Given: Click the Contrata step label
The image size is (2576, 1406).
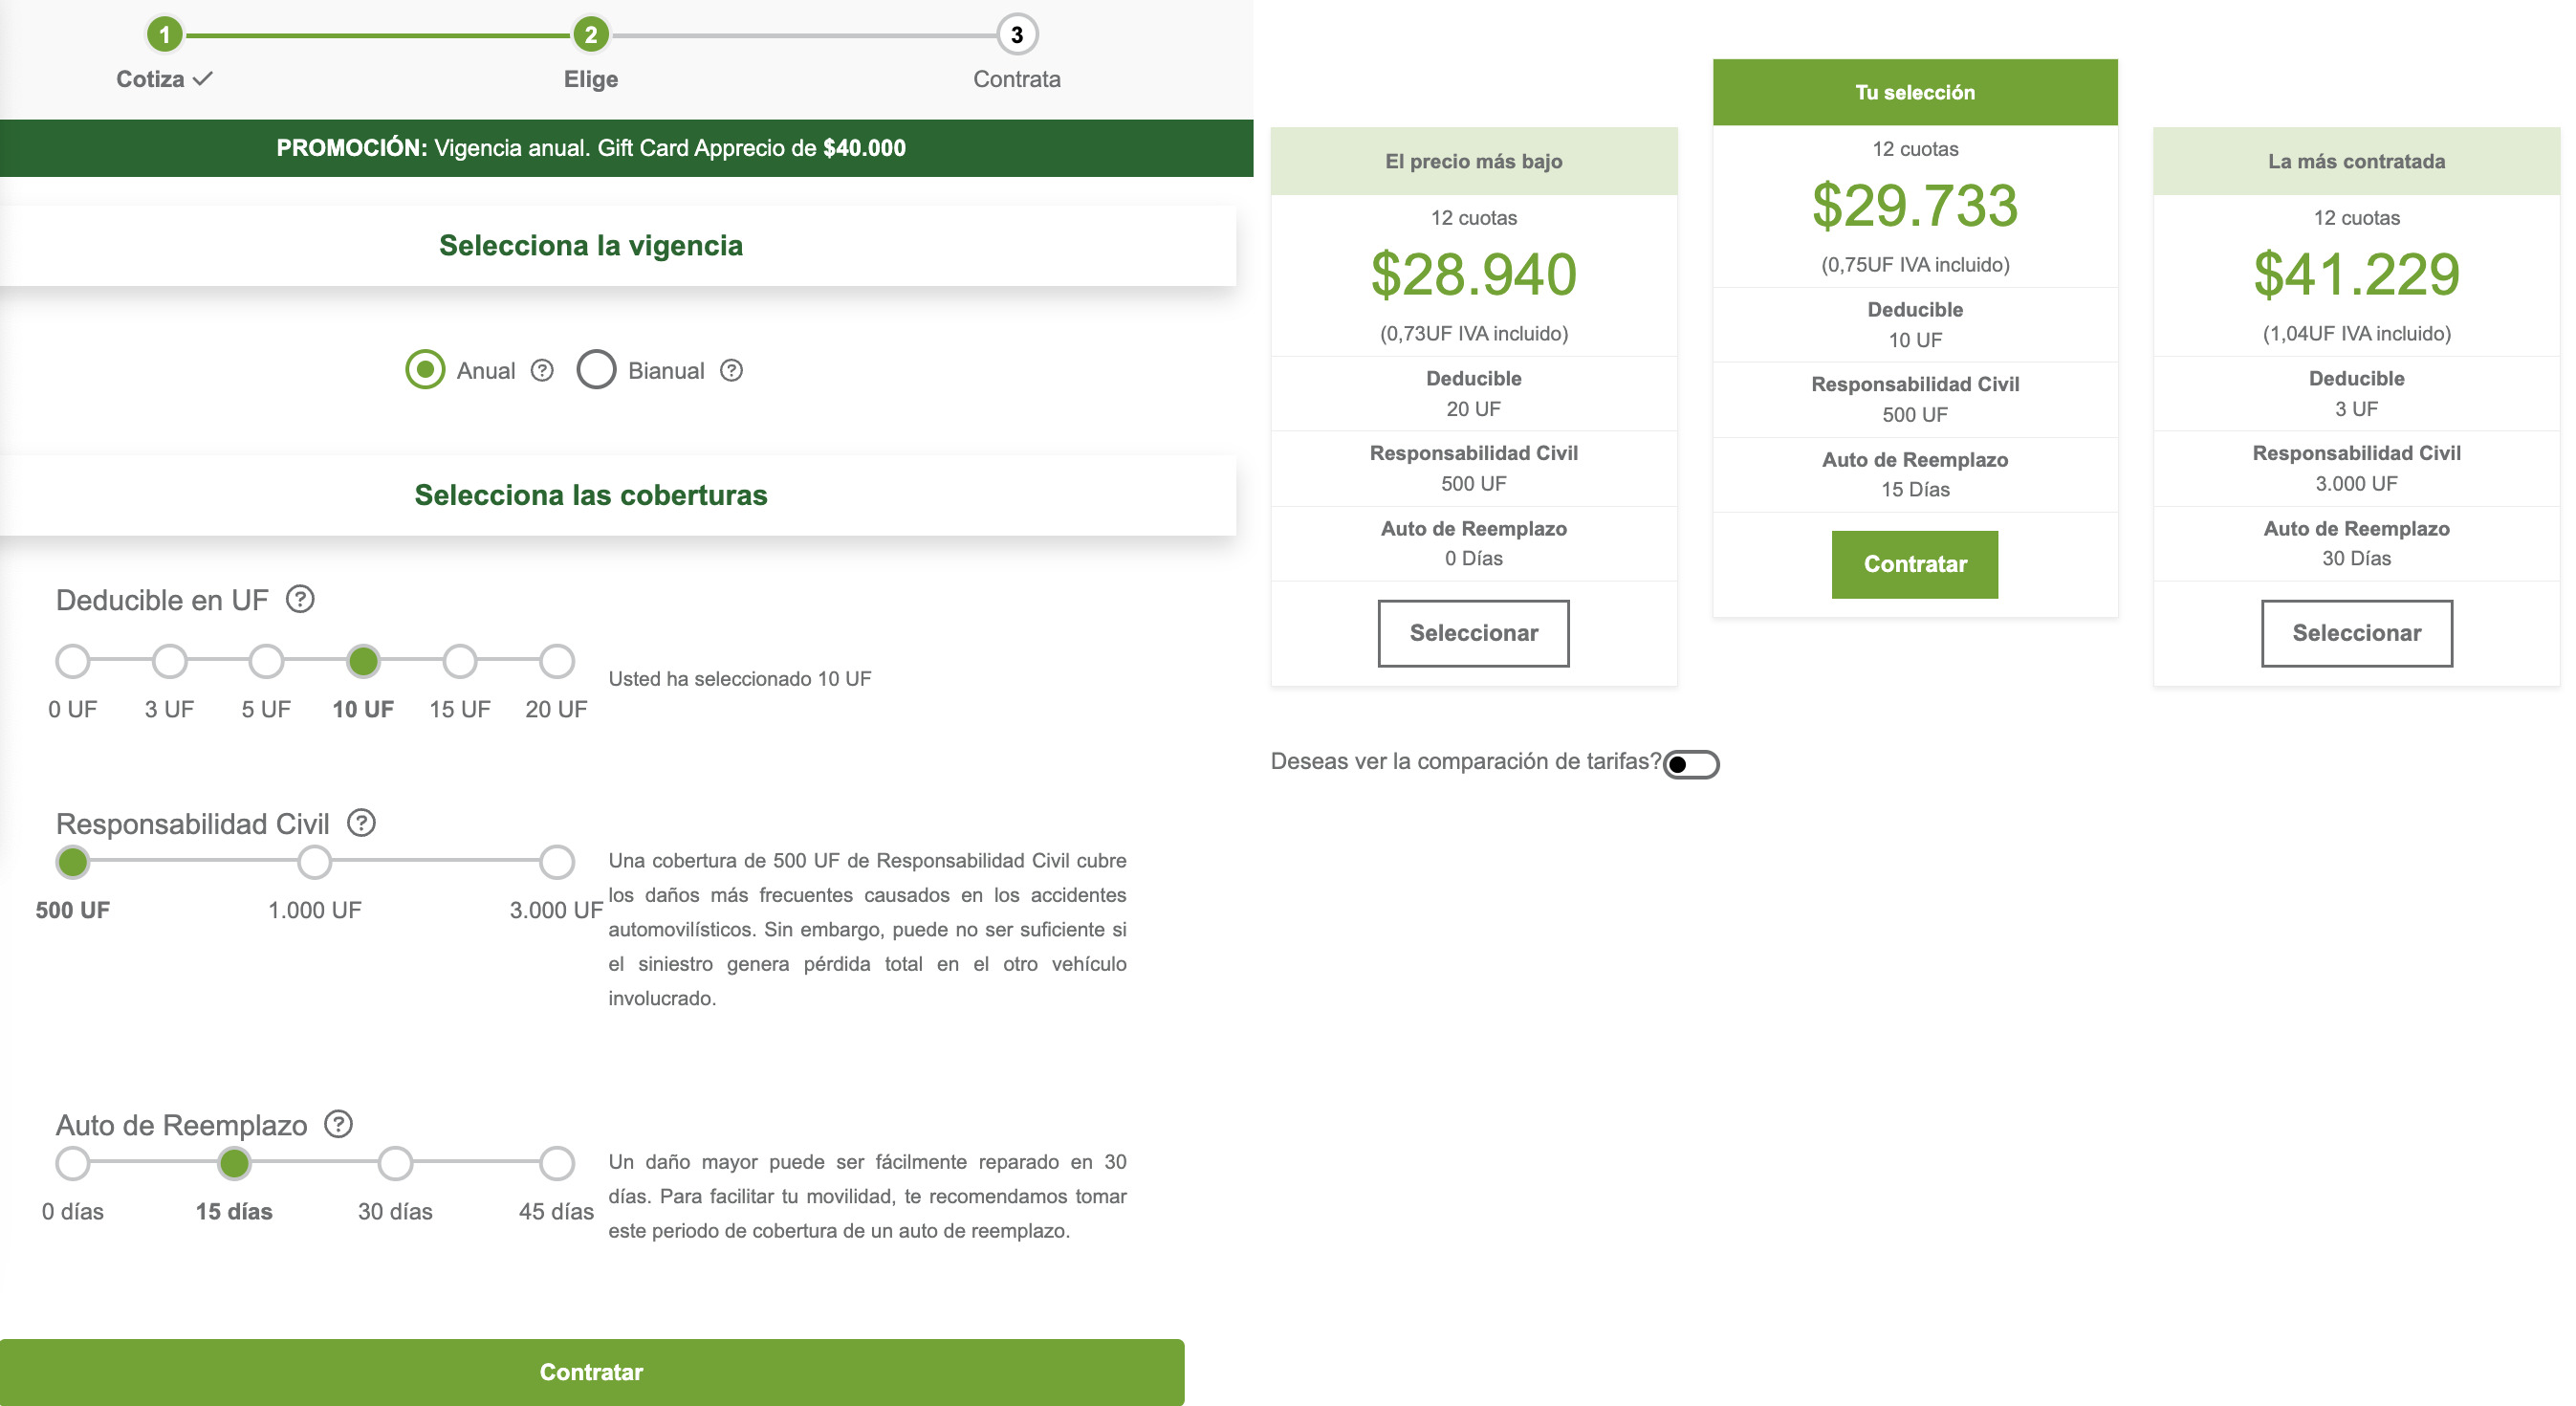Looking at the screenshot, I should (1016, 79).
